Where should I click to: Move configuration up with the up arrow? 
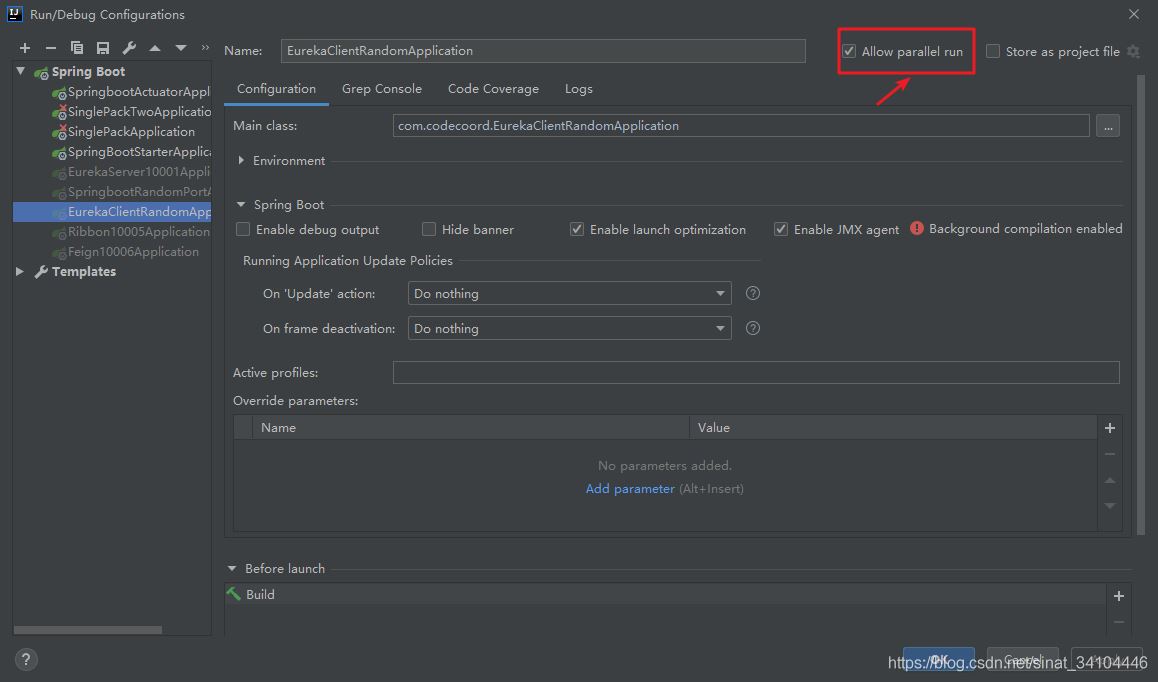coord(155,48)
